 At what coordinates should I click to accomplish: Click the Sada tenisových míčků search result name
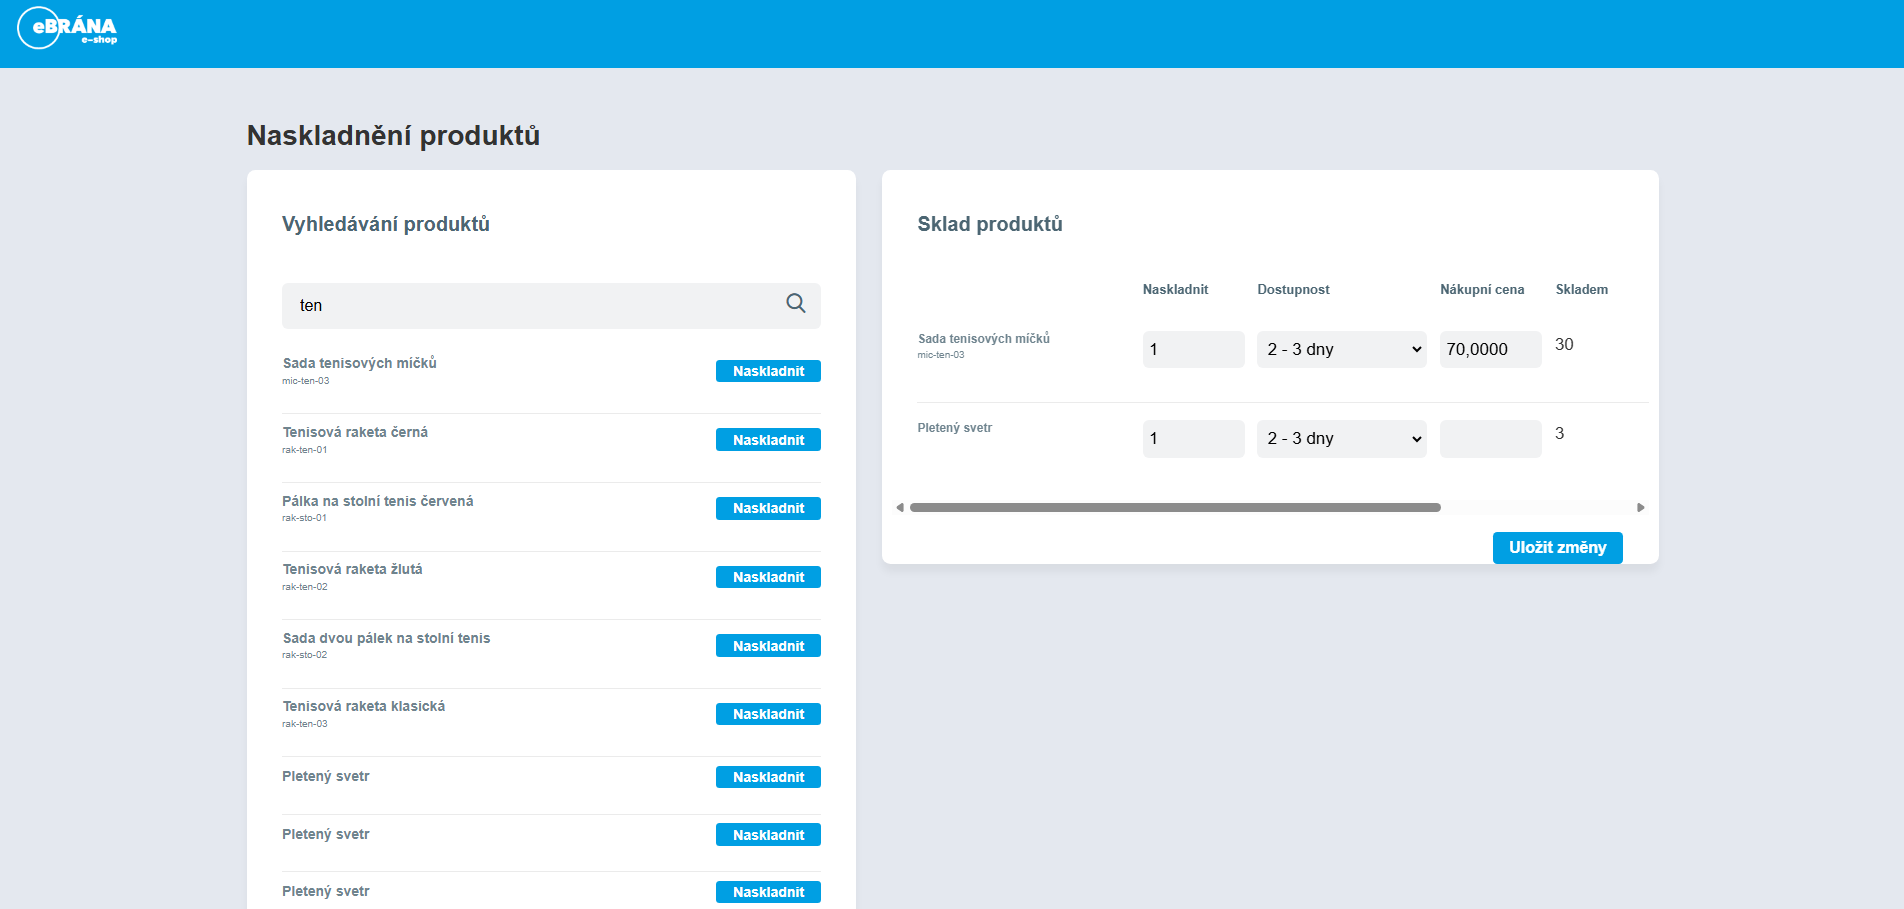[360, 363]
